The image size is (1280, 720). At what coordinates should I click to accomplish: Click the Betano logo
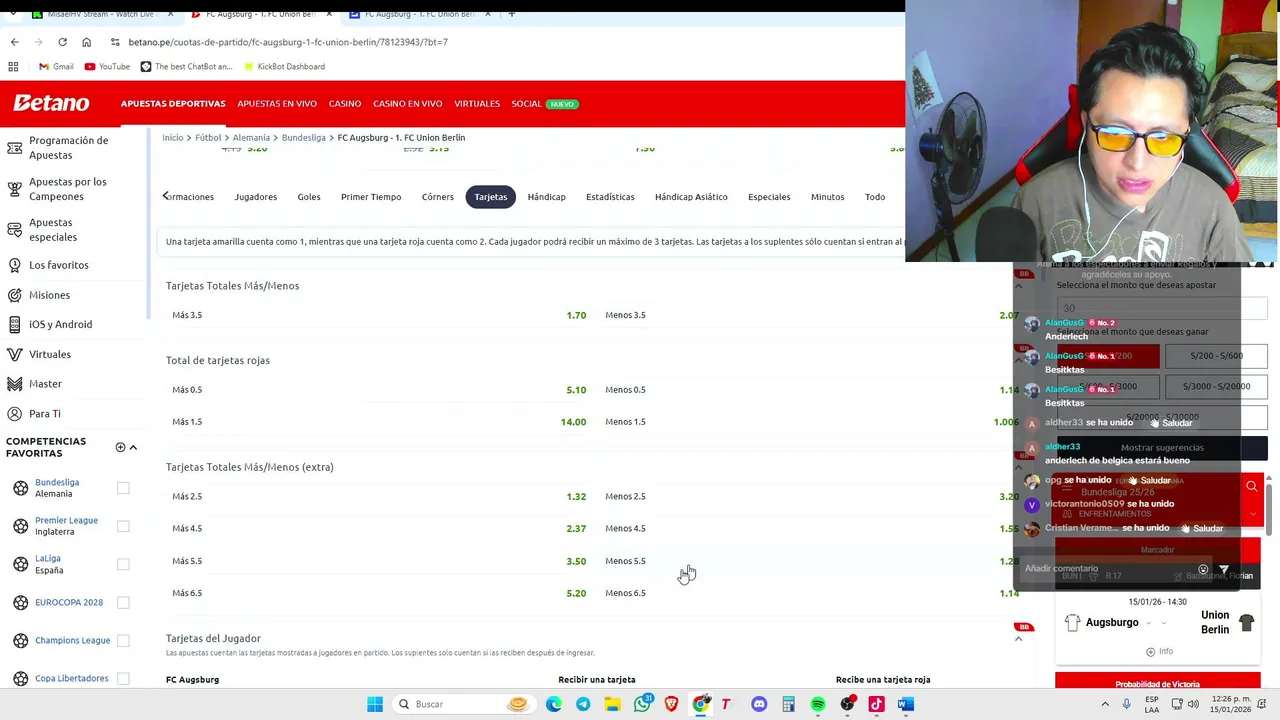coord(51,103)
